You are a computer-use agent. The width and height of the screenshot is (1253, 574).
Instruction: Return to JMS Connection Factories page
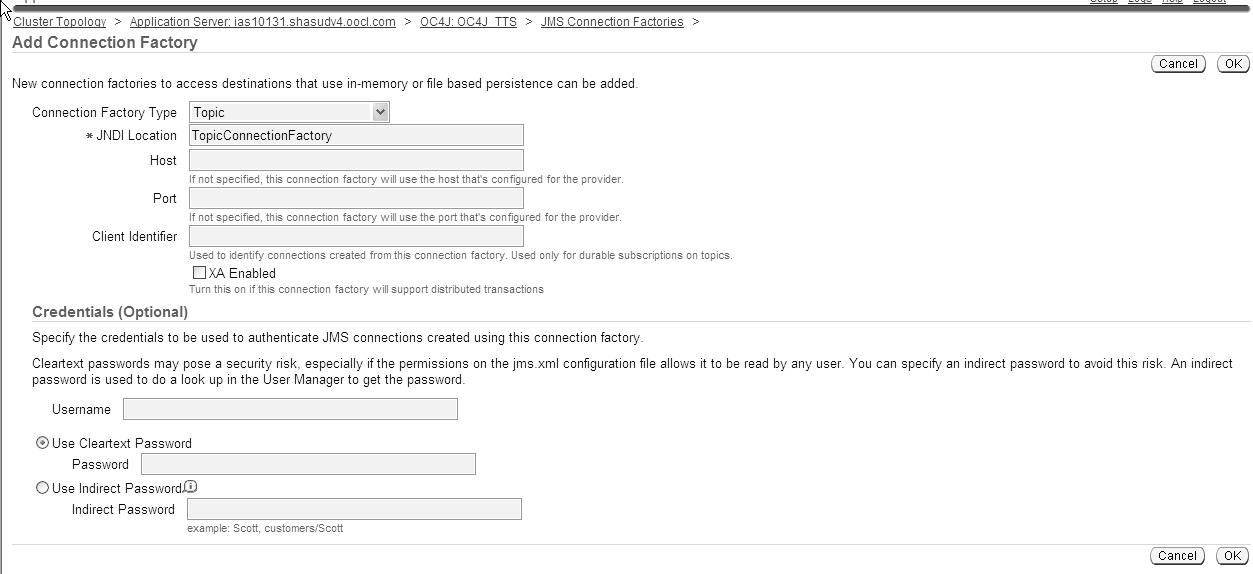coord(612,21)
